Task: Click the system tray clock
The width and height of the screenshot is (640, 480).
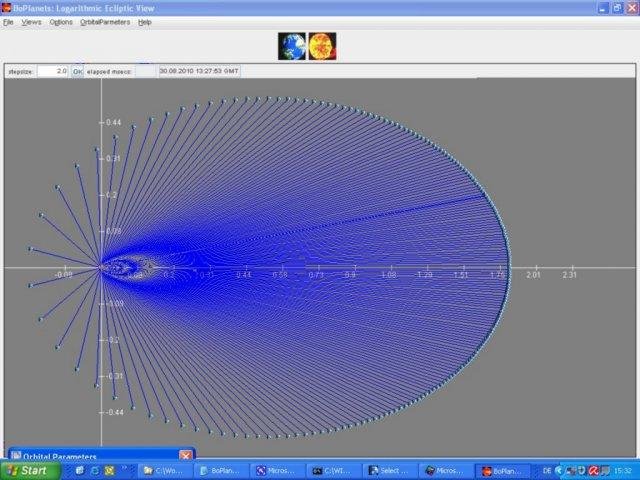Action: tap(623, 470)
